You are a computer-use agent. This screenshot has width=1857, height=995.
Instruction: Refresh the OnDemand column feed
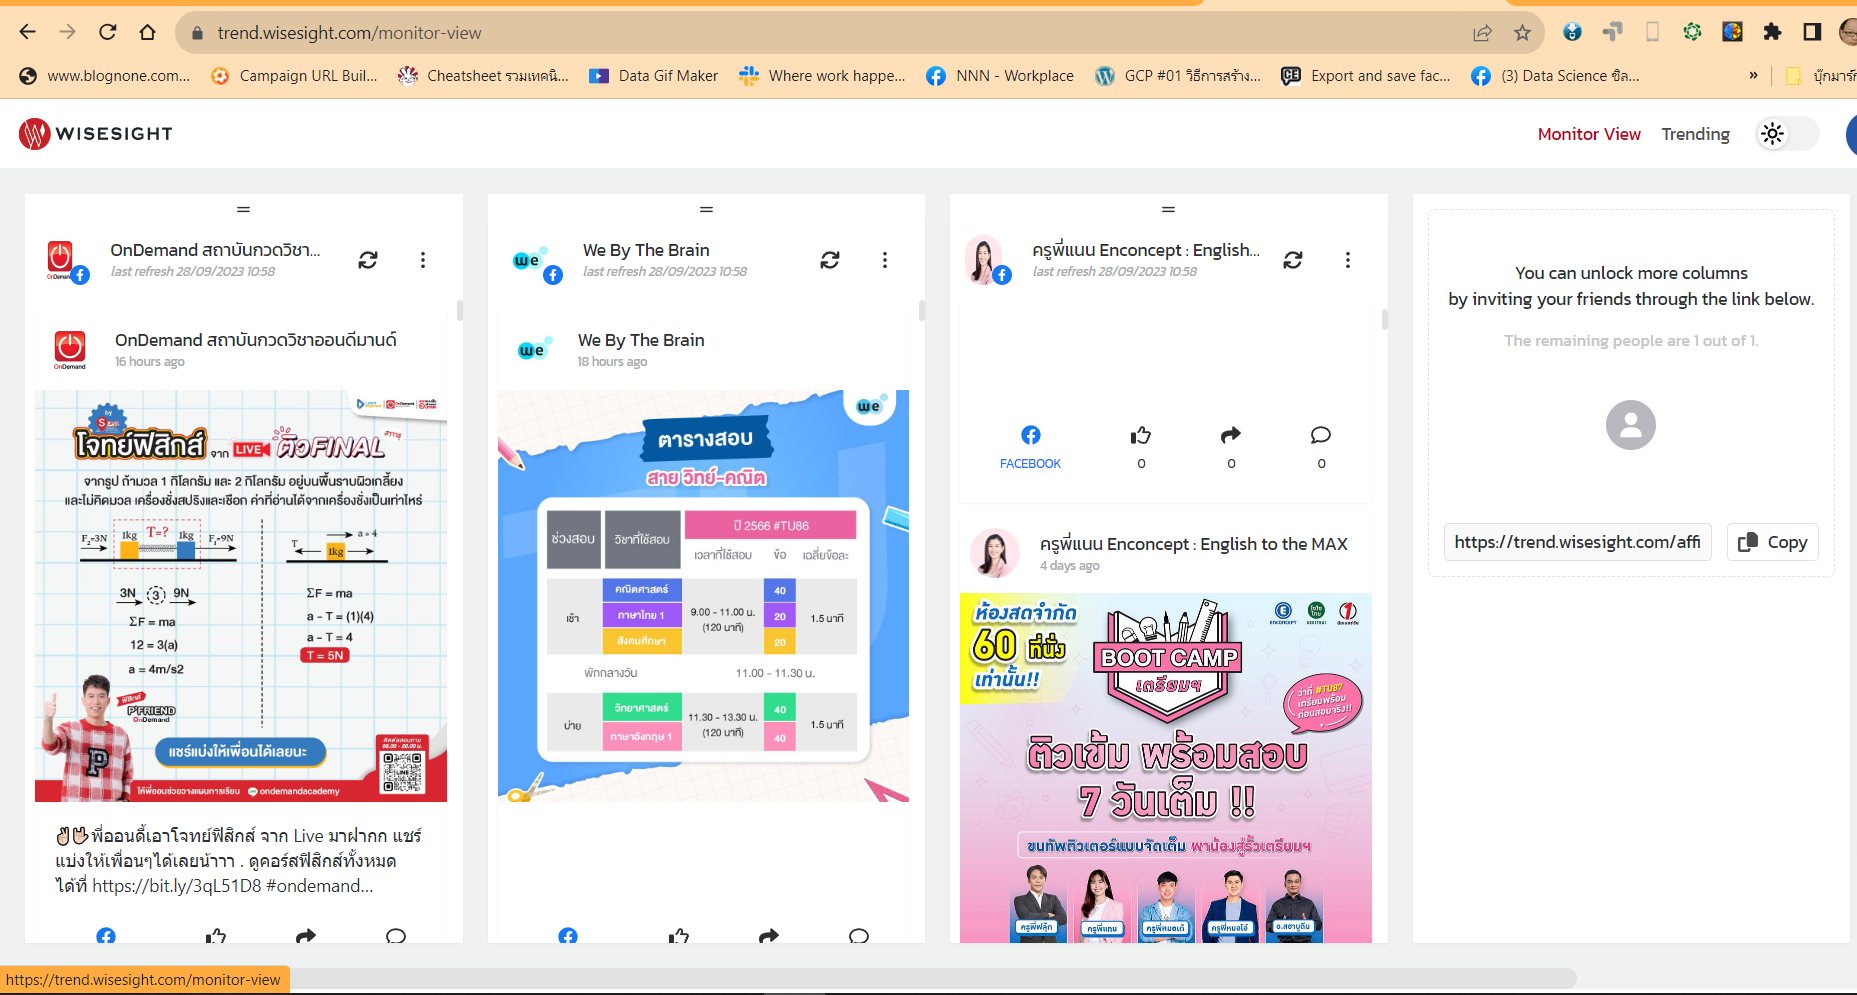pos(368,260)
